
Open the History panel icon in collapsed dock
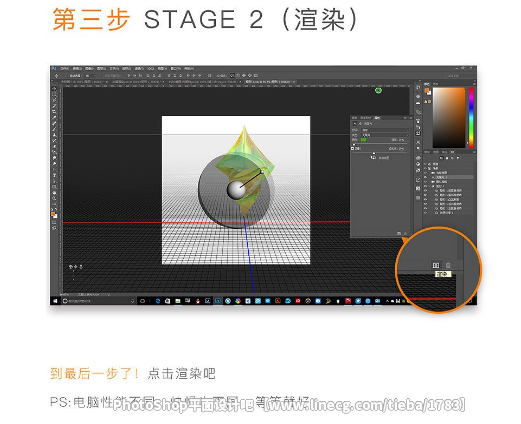(418, 87)
